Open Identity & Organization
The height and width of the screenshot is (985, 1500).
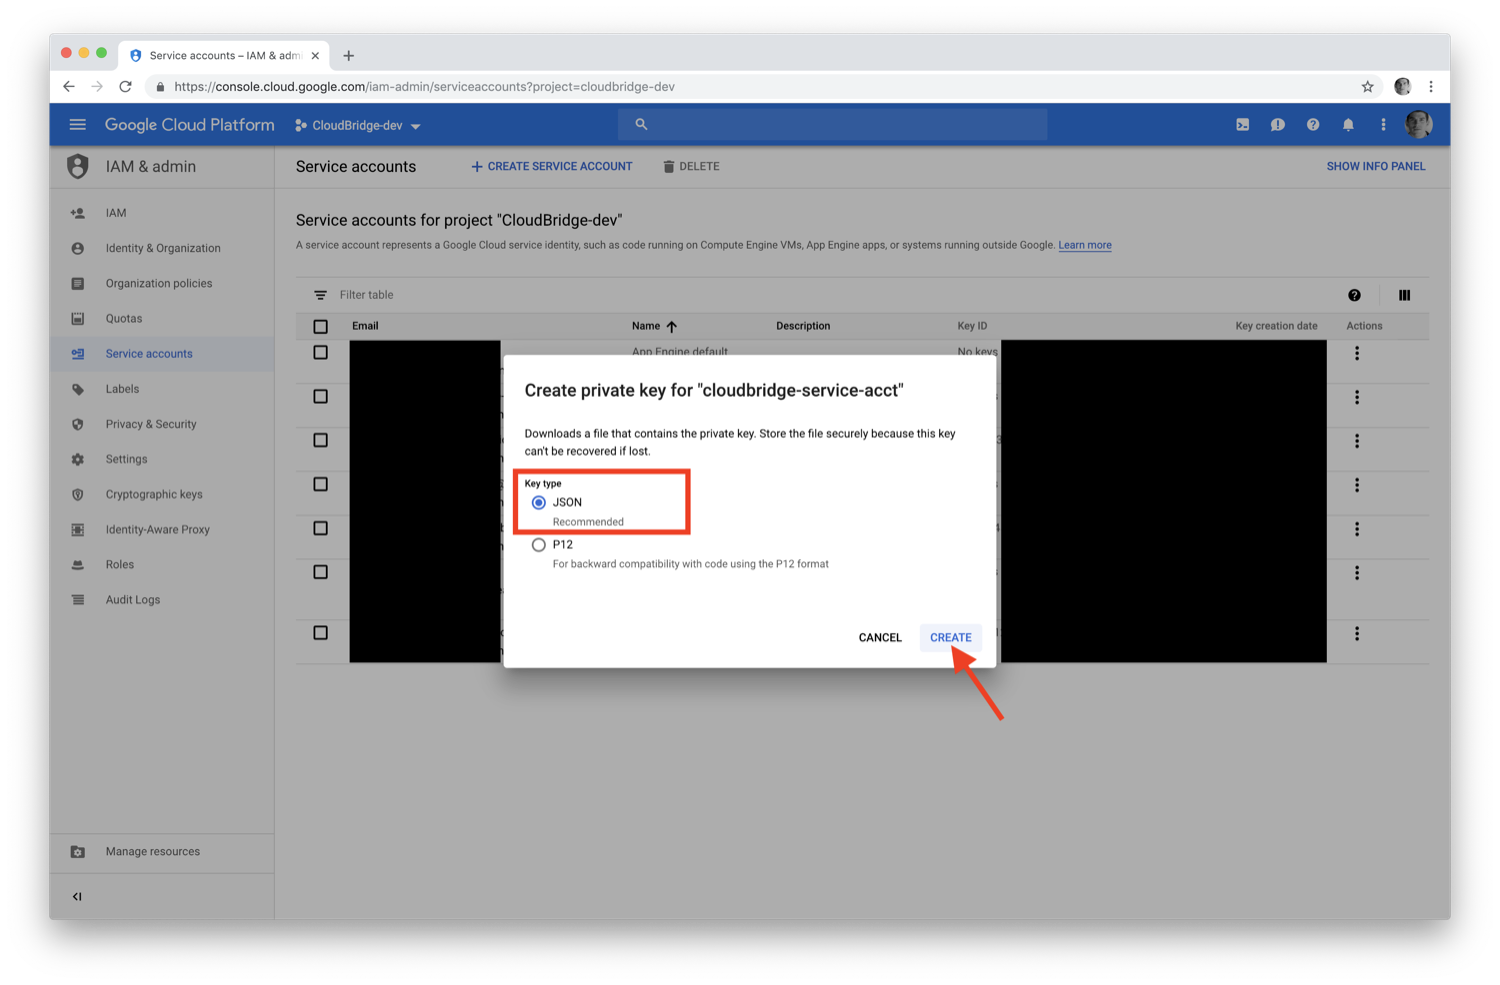[x=163, y=248]
